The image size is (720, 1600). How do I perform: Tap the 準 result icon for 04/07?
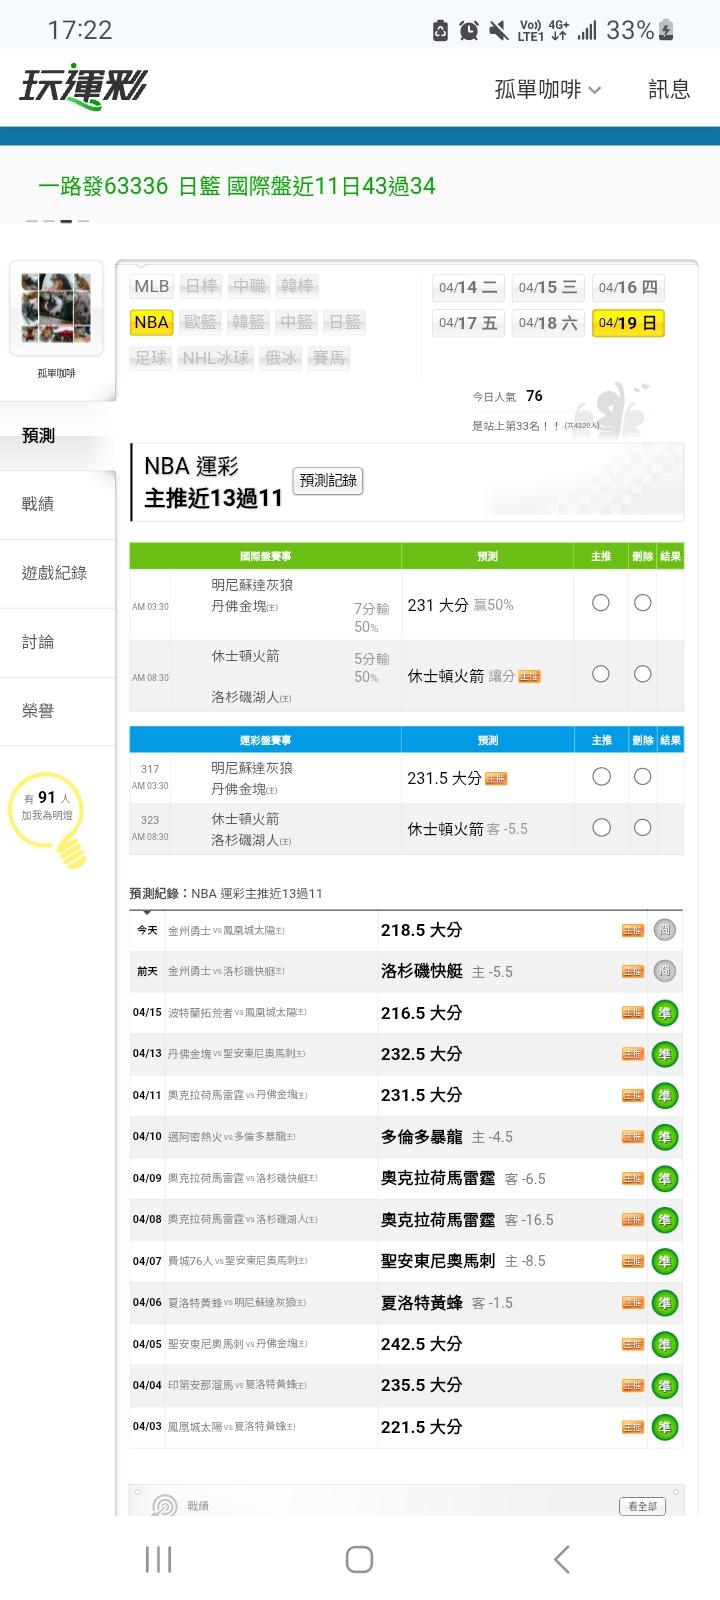(664, 1262)
